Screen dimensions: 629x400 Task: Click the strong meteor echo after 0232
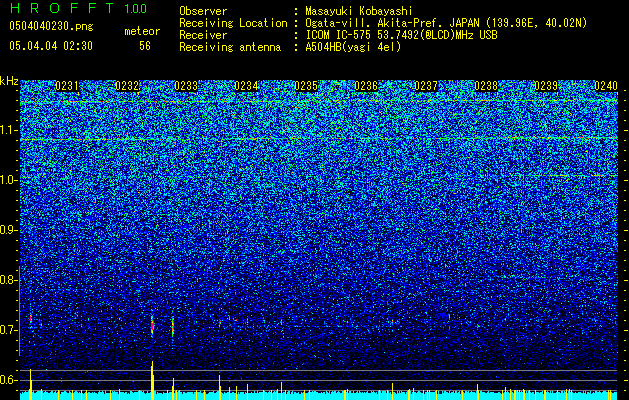coord(152,325)
